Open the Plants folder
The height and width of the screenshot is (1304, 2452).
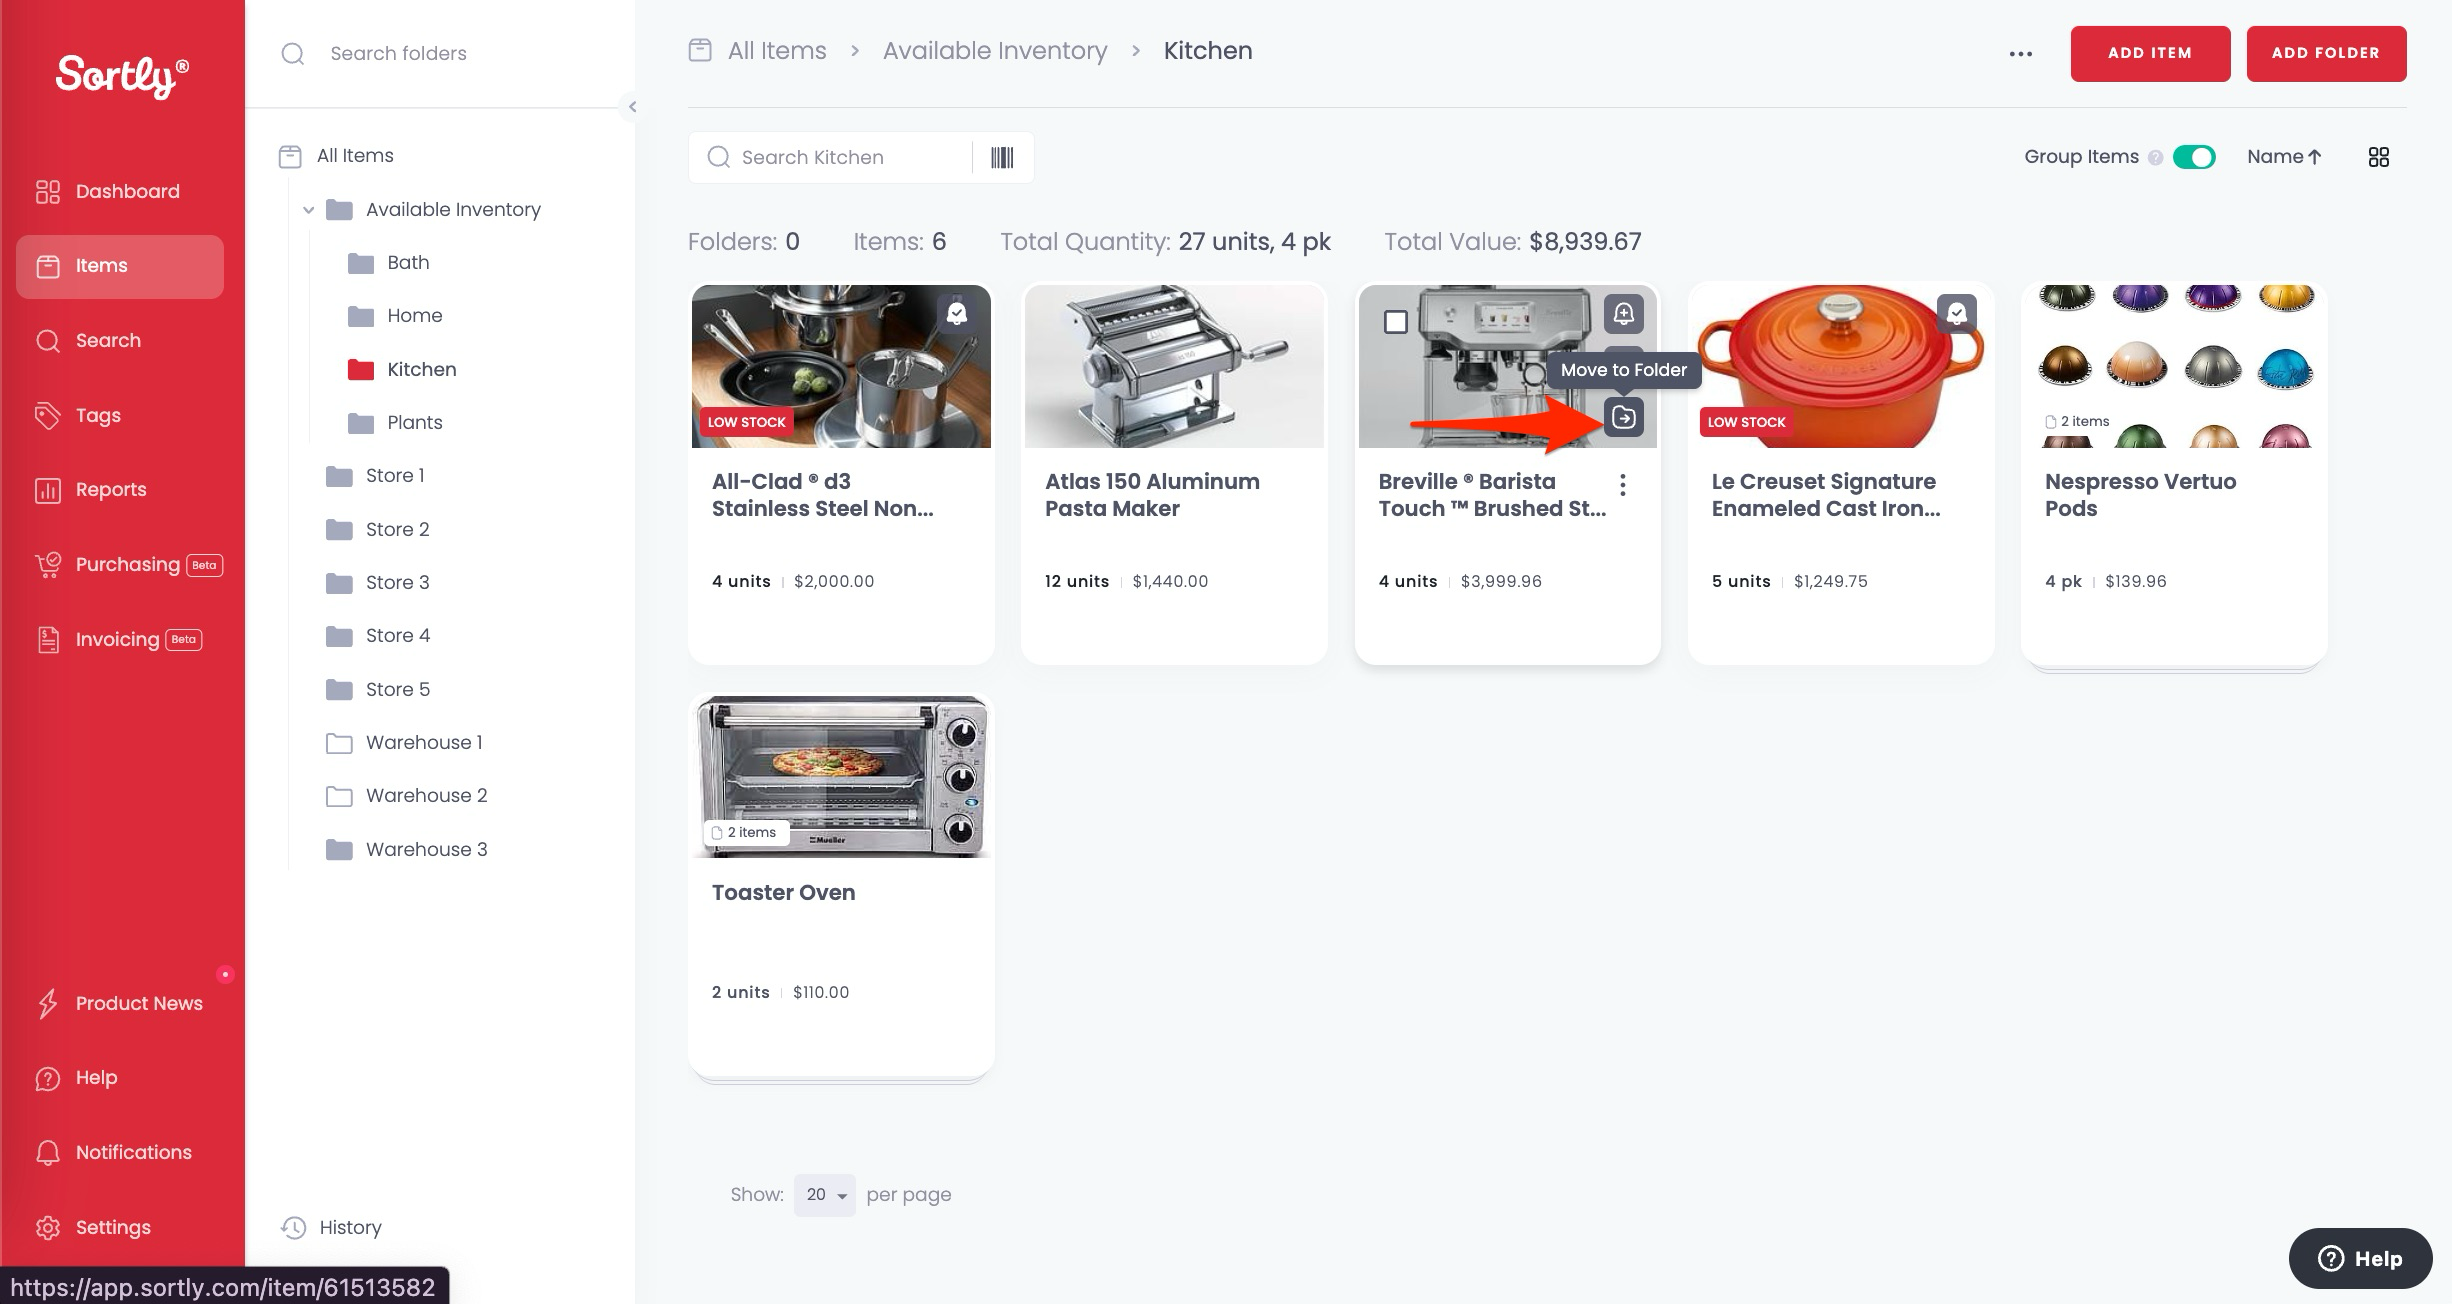pyautogui.click(x=394, y=423)
